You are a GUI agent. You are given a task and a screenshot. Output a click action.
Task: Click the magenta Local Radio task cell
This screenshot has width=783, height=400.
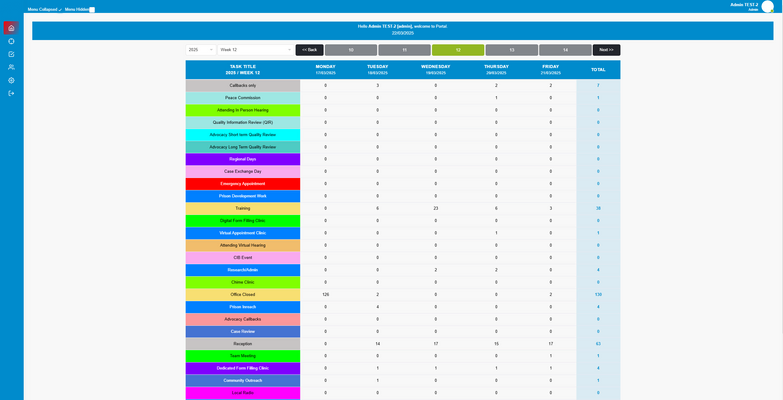point(243,393)
